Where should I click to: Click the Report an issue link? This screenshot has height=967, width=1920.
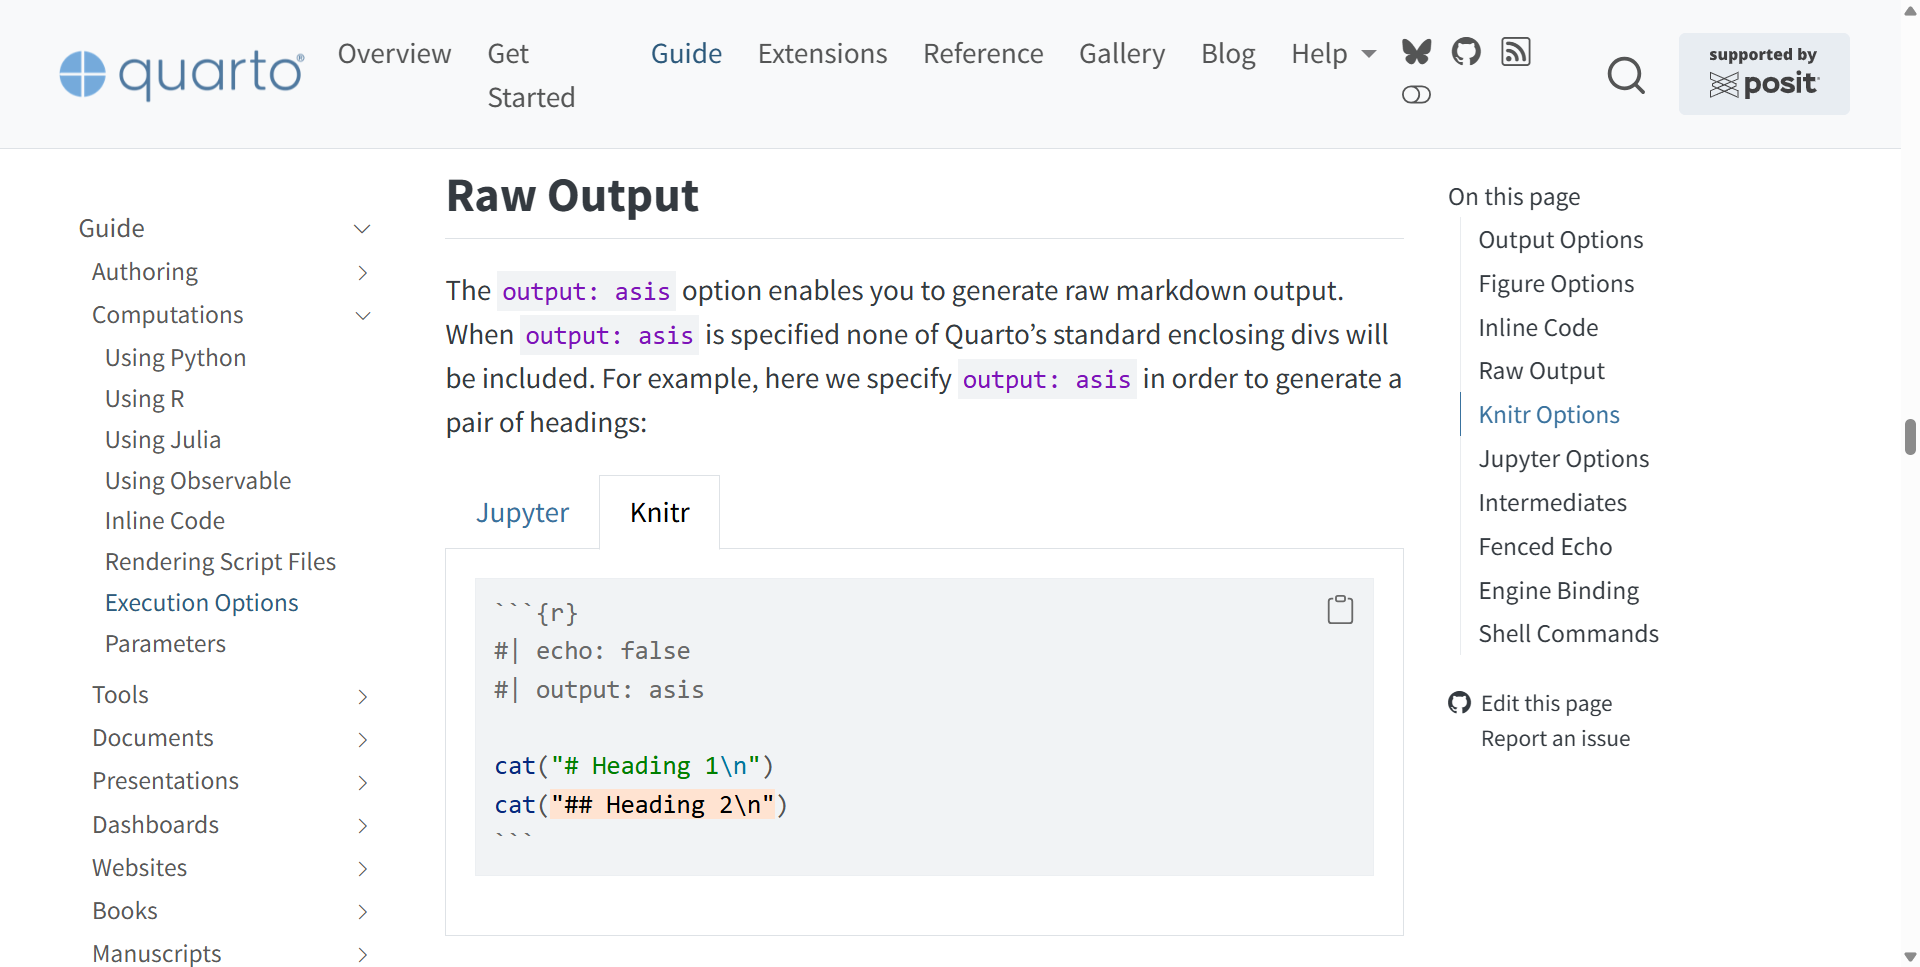(x=1554, y=738)
